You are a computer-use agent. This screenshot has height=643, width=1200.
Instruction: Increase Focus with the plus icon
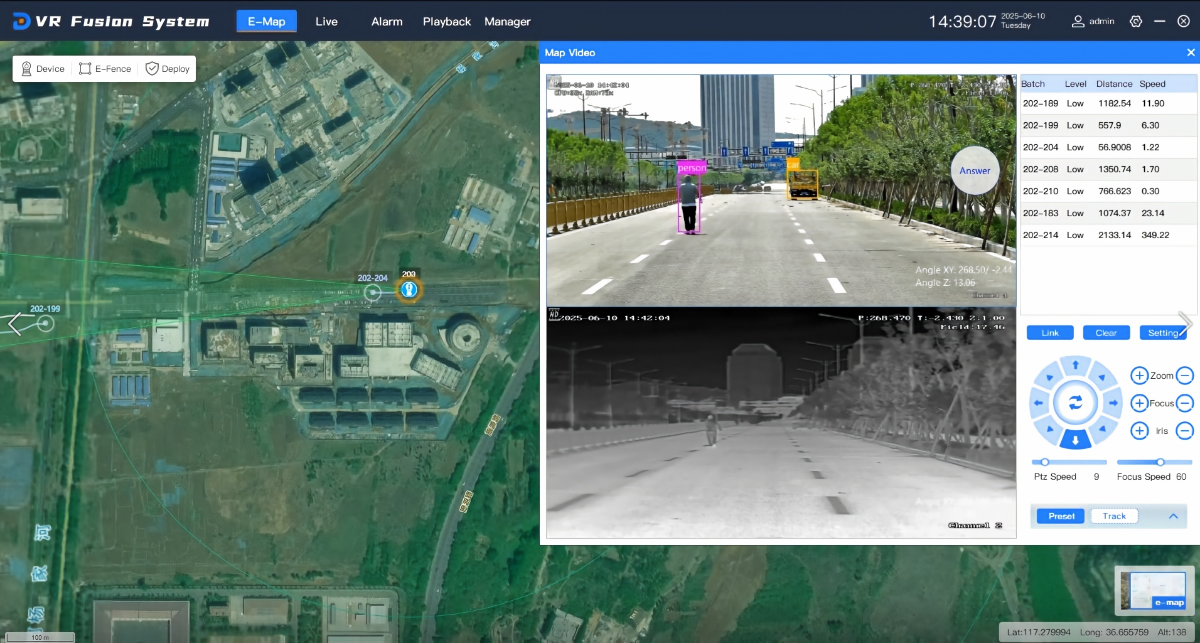point(1139,403)
